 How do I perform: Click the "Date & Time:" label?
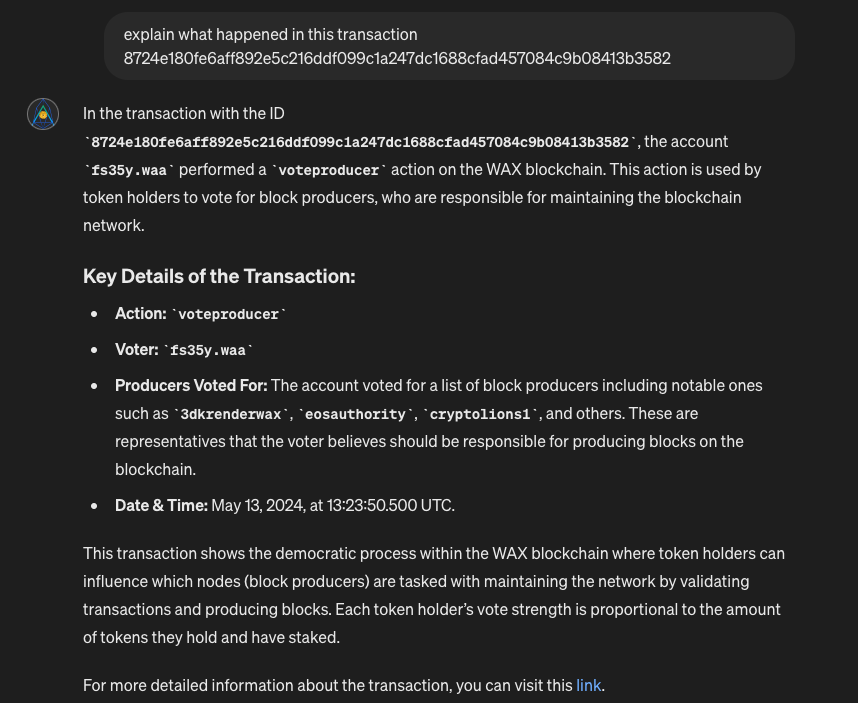click(161, 505)
